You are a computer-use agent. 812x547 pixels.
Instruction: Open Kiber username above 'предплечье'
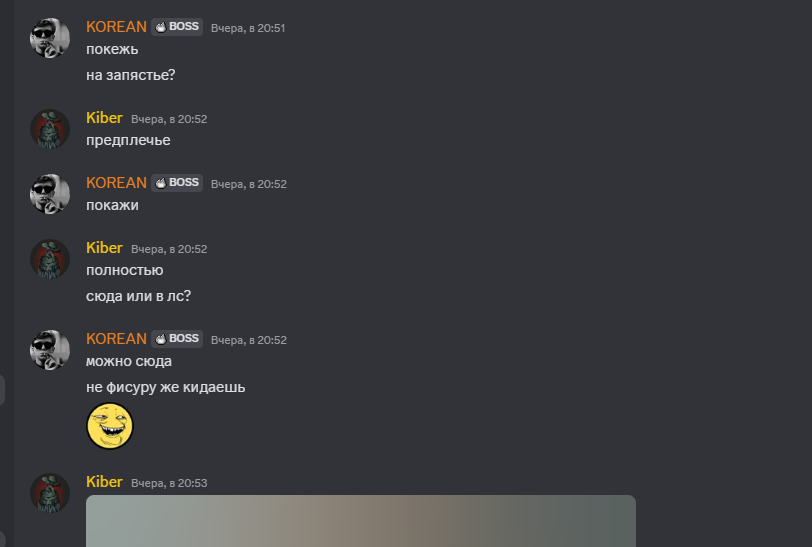click(104, 118)
